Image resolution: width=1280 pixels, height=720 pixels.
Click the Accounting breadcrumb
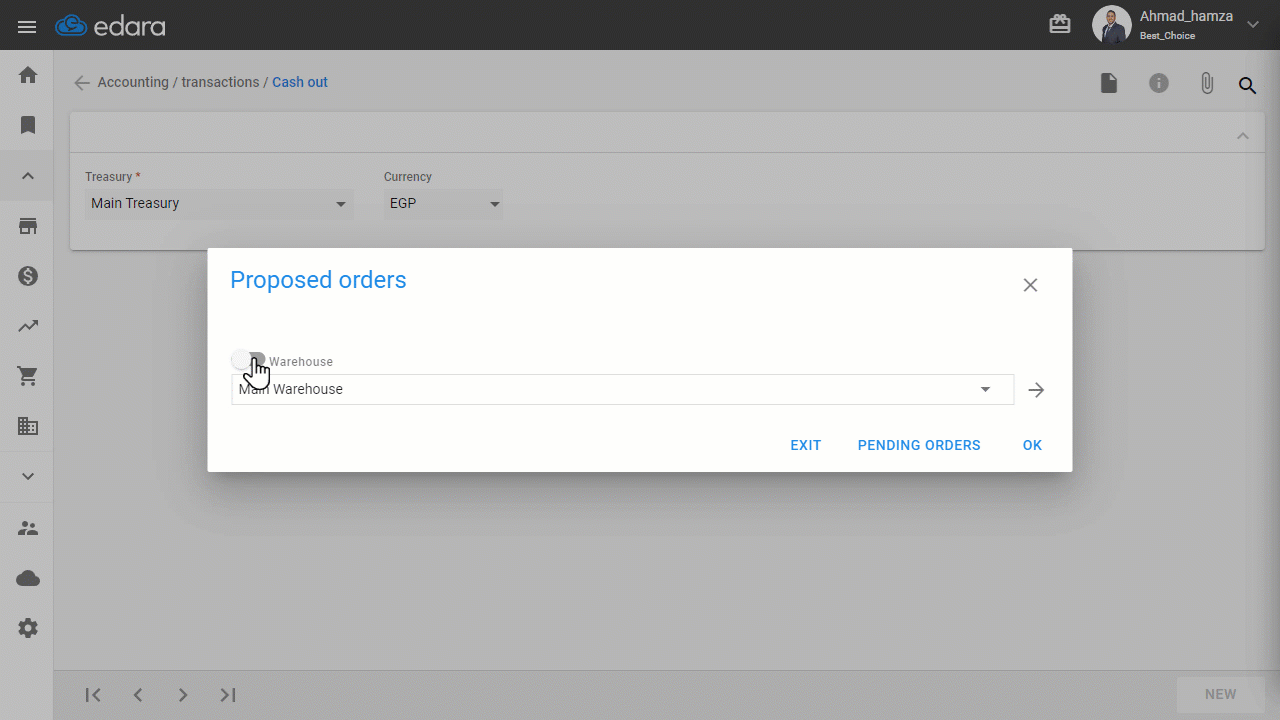133,83
